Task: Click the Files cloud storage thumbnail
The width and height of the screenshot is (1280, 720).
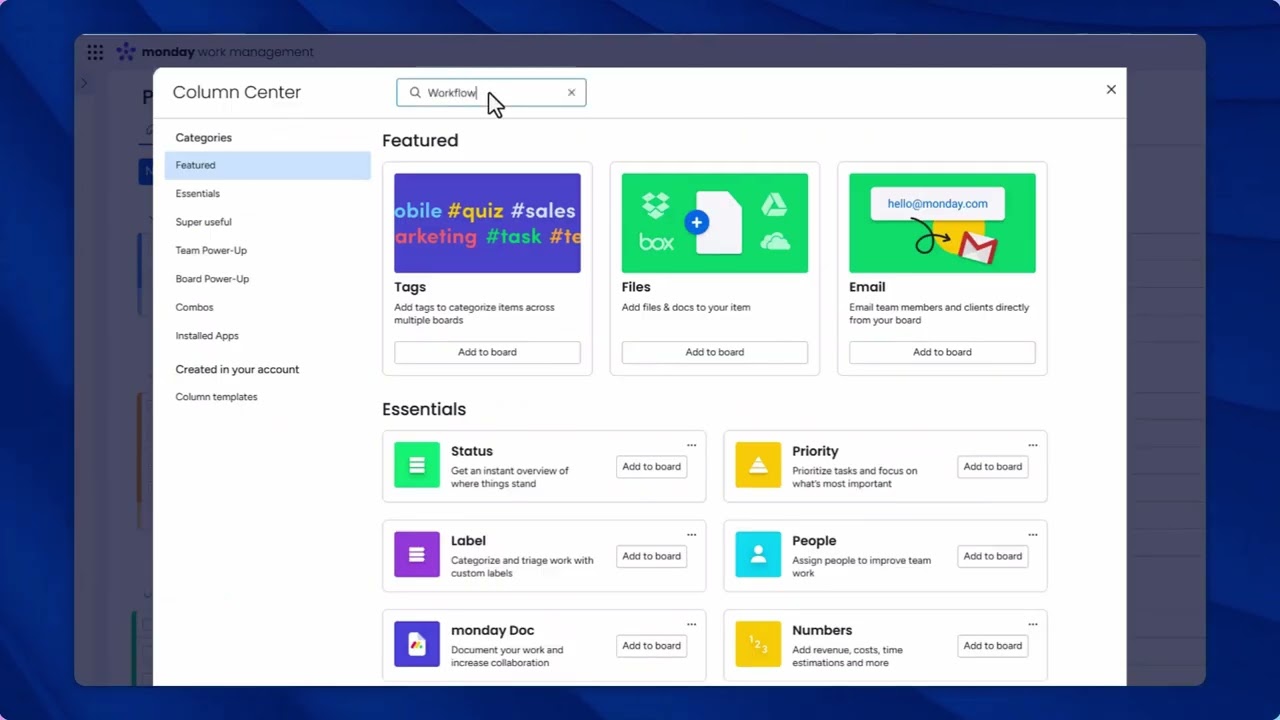Action: (x=715, y=223)
